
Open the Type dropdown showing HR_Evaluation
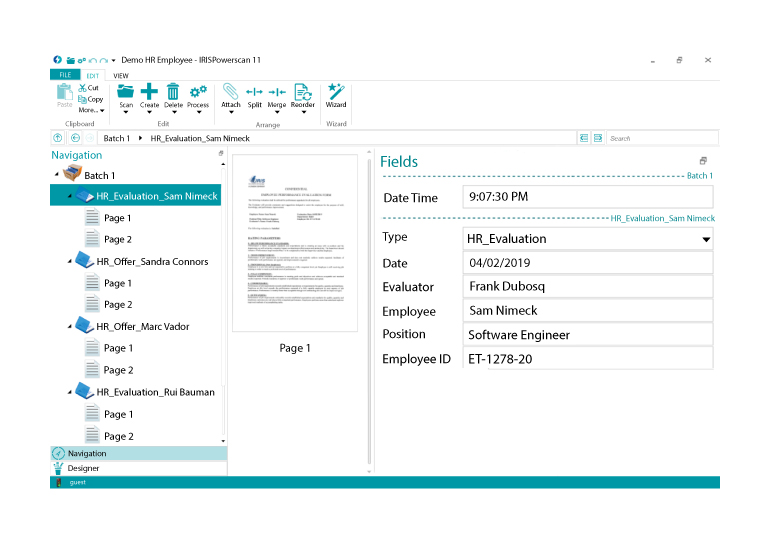pos(706,240)
